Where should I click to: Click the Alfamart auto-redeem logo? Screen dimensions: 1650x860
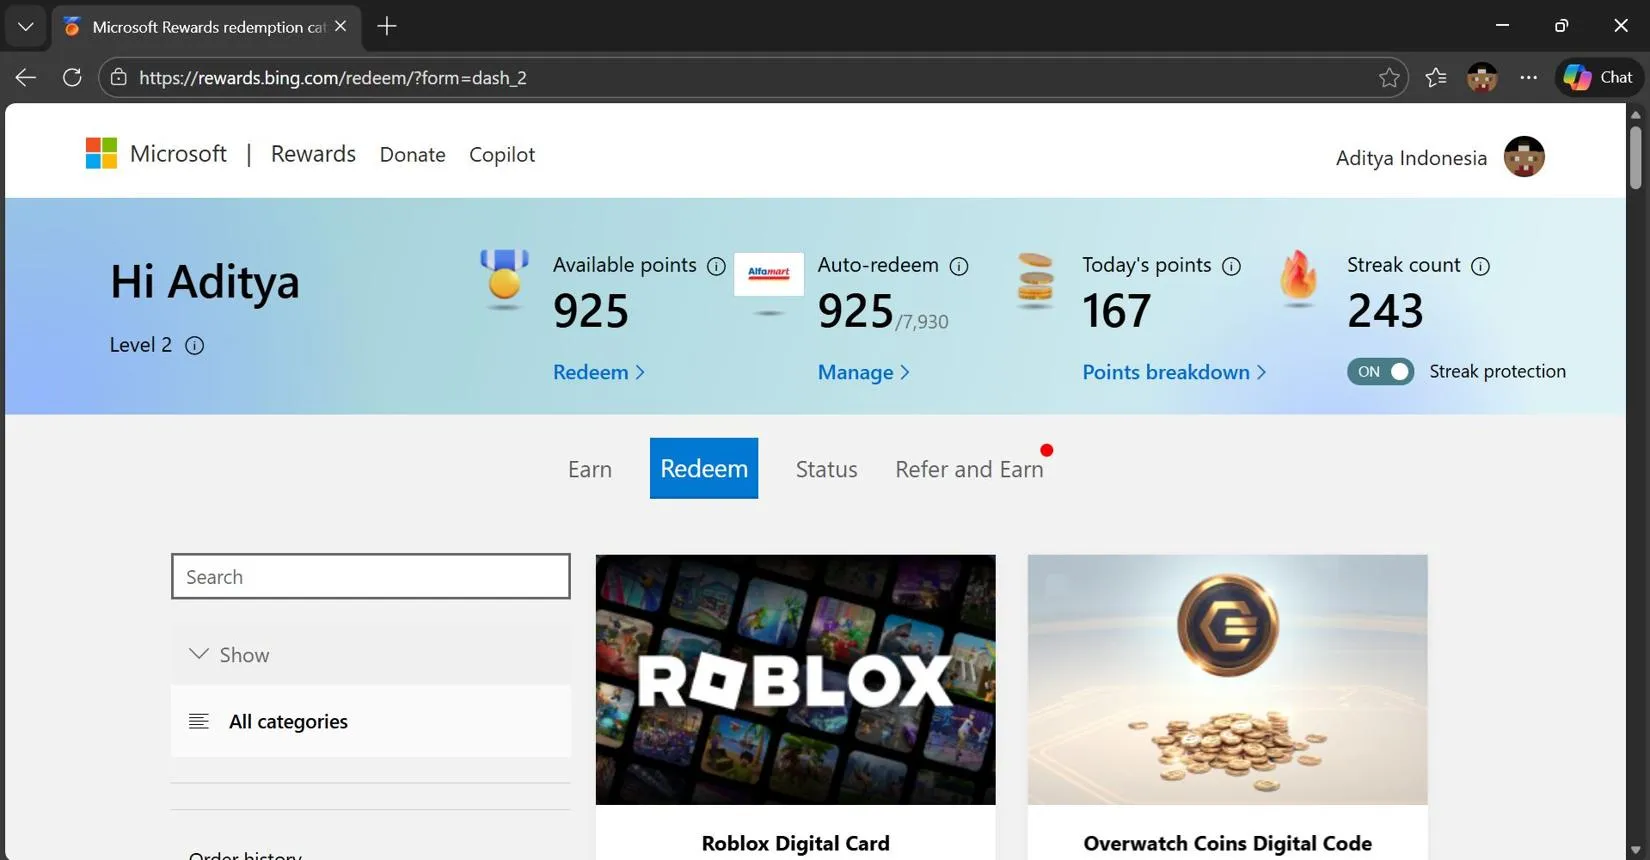pos(769,274)
